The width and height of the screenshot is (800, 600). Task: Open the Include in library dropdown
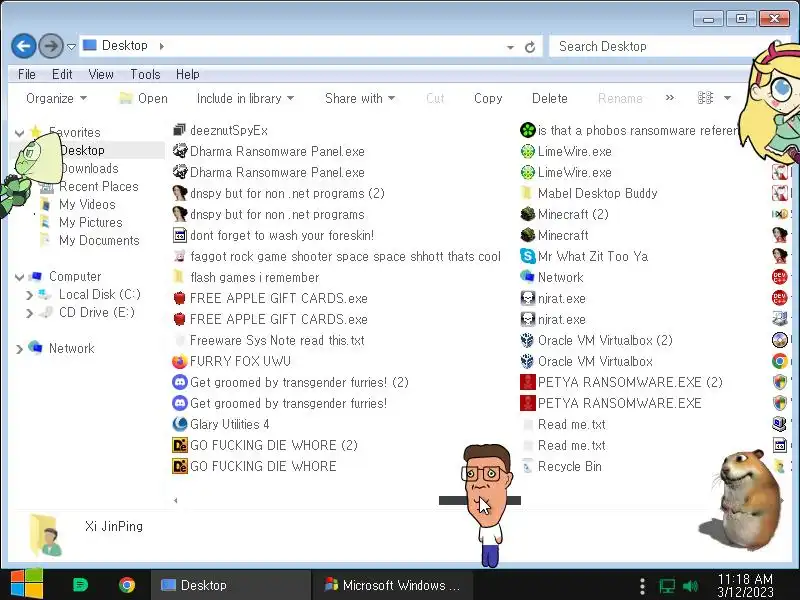point(245,98)
